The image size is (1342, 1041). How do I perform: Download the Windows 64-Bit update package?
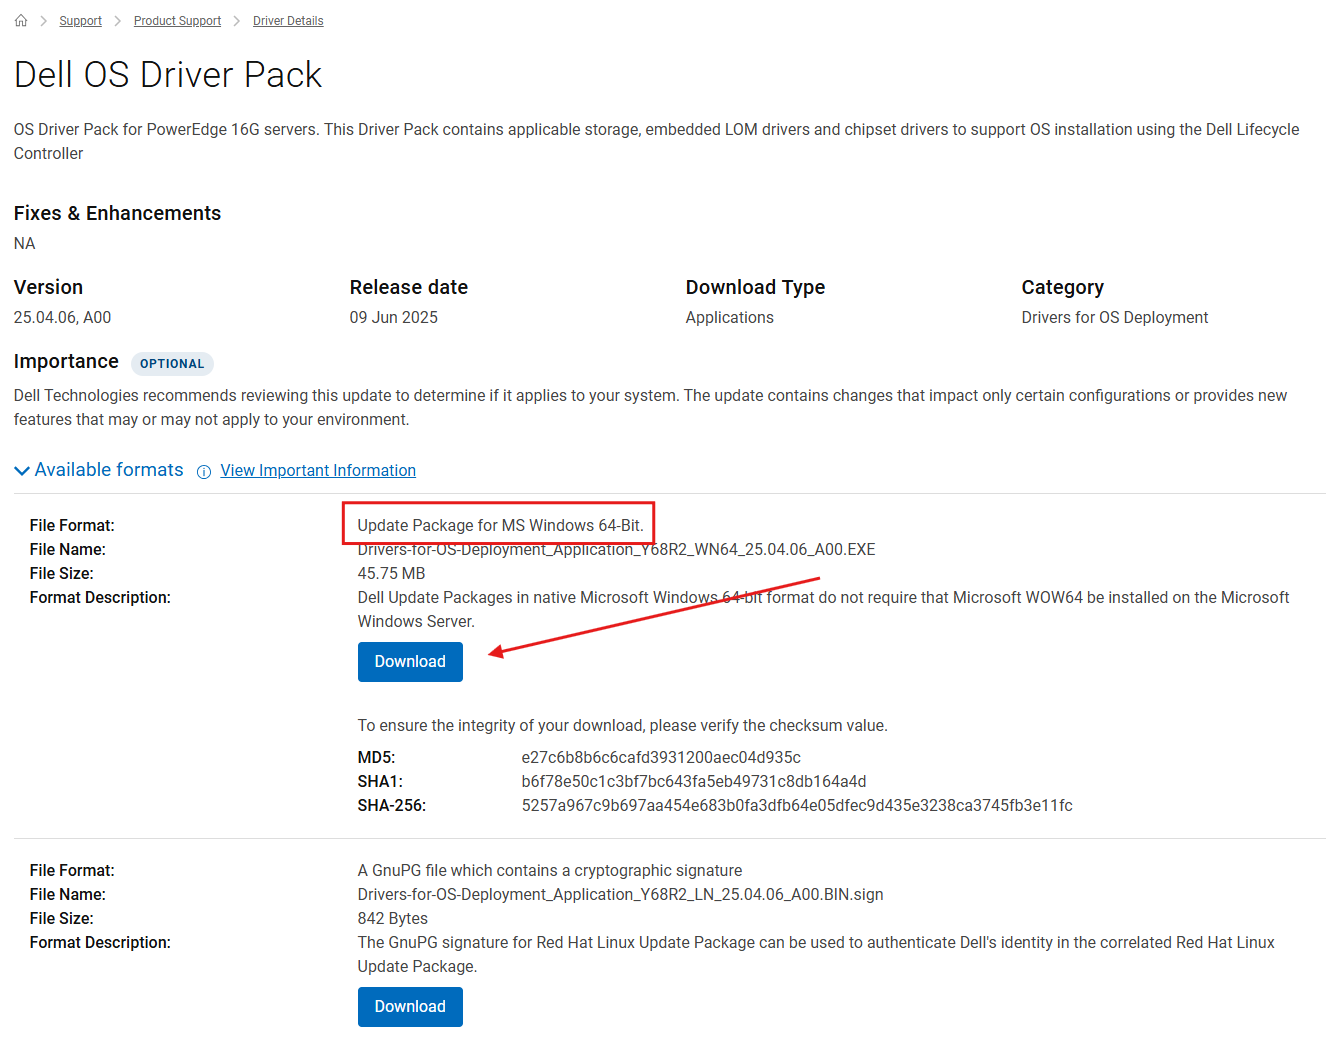(410, 662)
